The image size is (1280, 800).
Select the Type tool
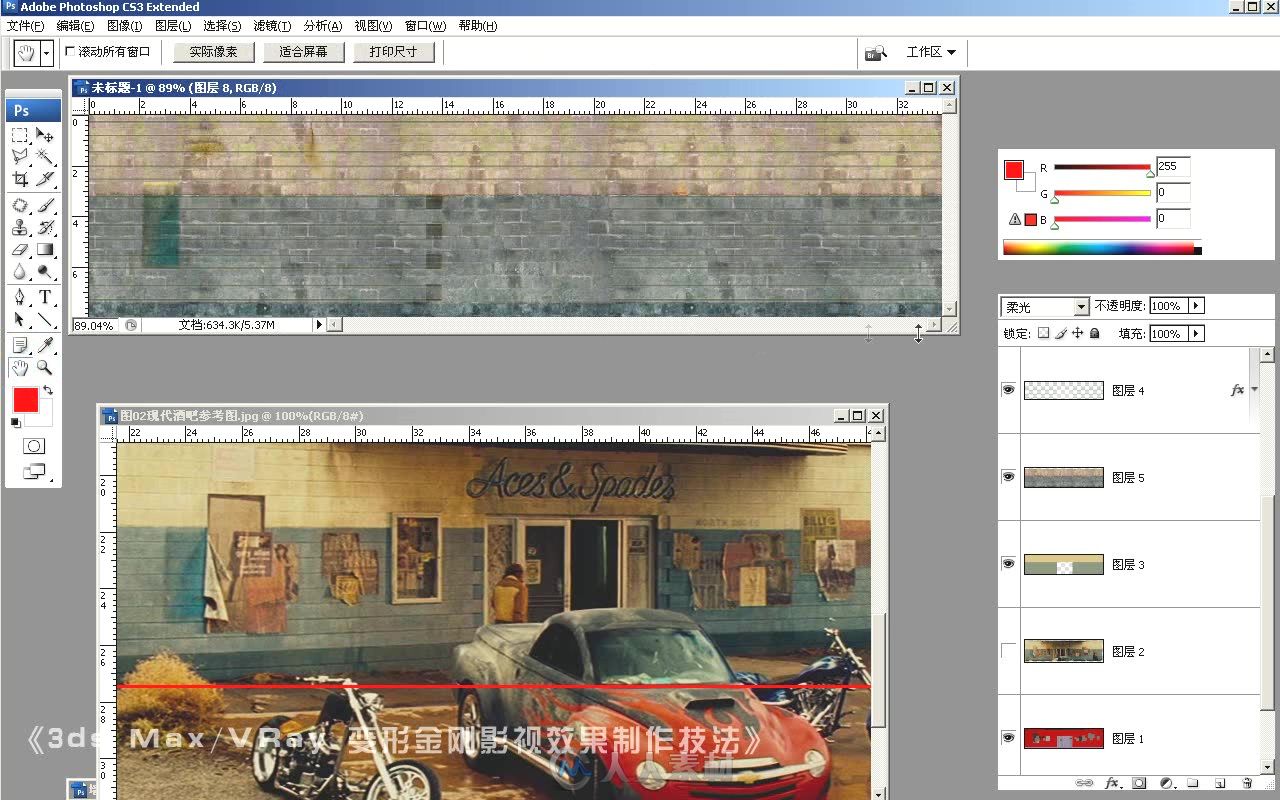[45, 298]
